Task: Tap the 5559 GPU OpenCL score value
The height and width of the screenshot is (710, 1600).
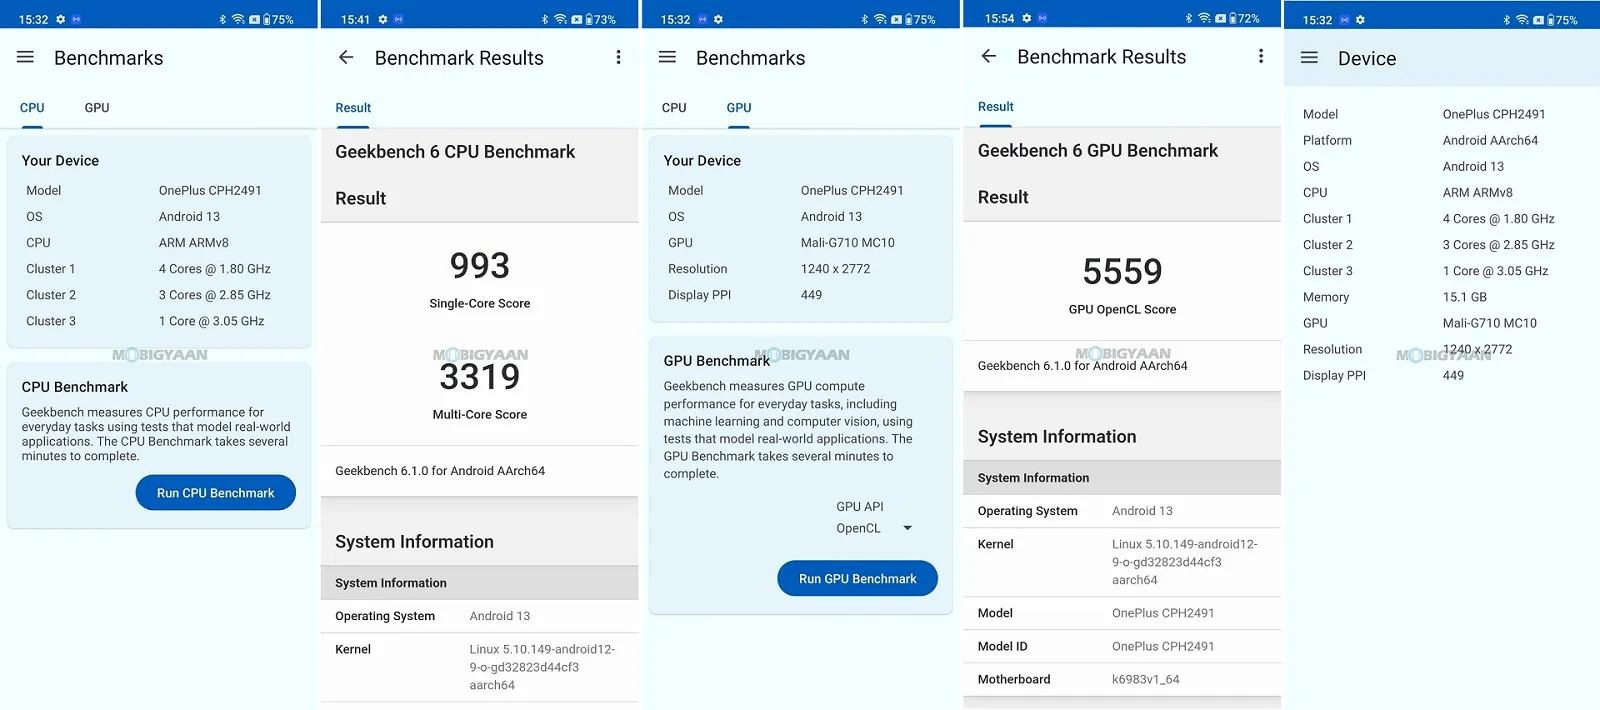Action: [x=1122, y=272]
